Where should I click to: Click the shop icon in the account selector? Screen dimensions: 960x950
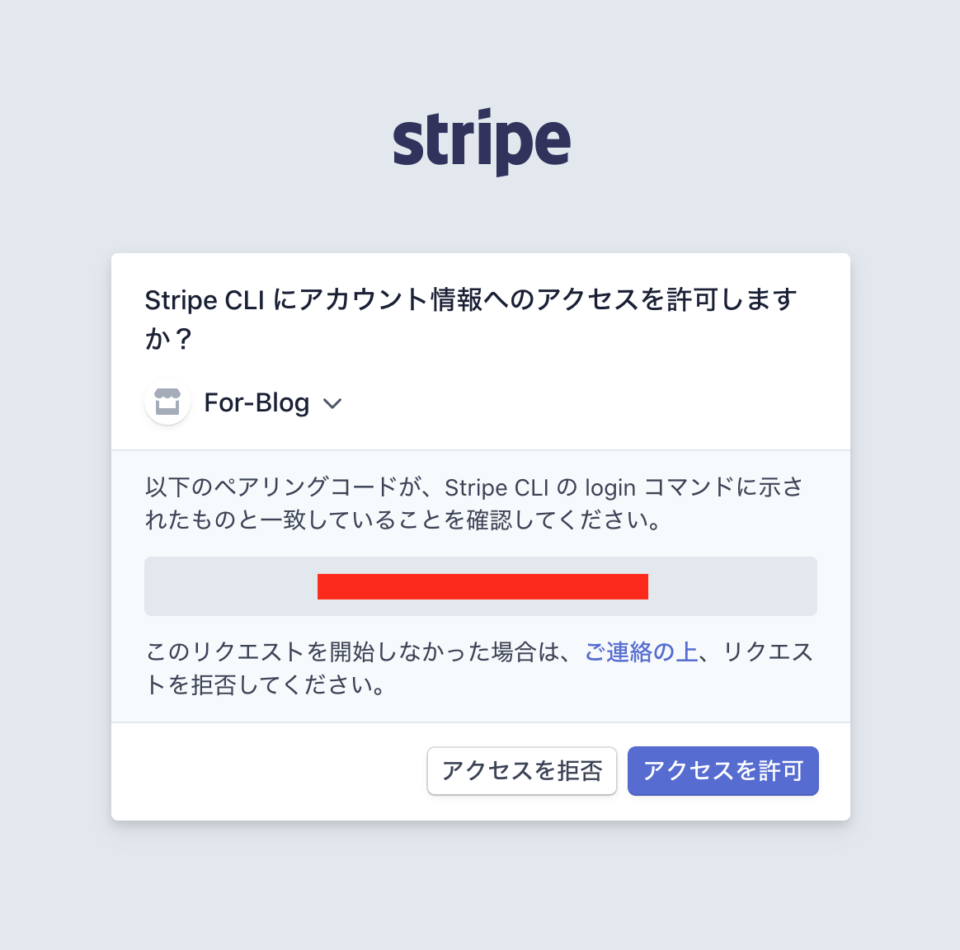coord(166,402)
